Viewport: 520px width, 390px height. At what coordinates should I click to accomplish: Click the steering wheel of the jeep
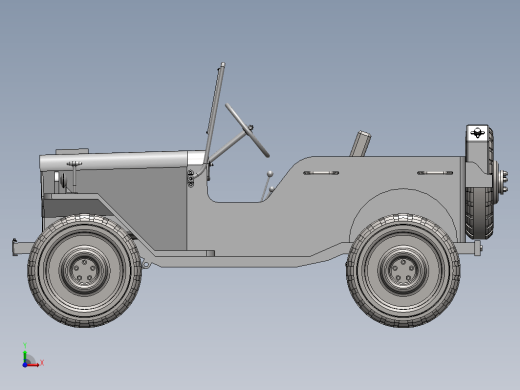[x=247, y=130]
